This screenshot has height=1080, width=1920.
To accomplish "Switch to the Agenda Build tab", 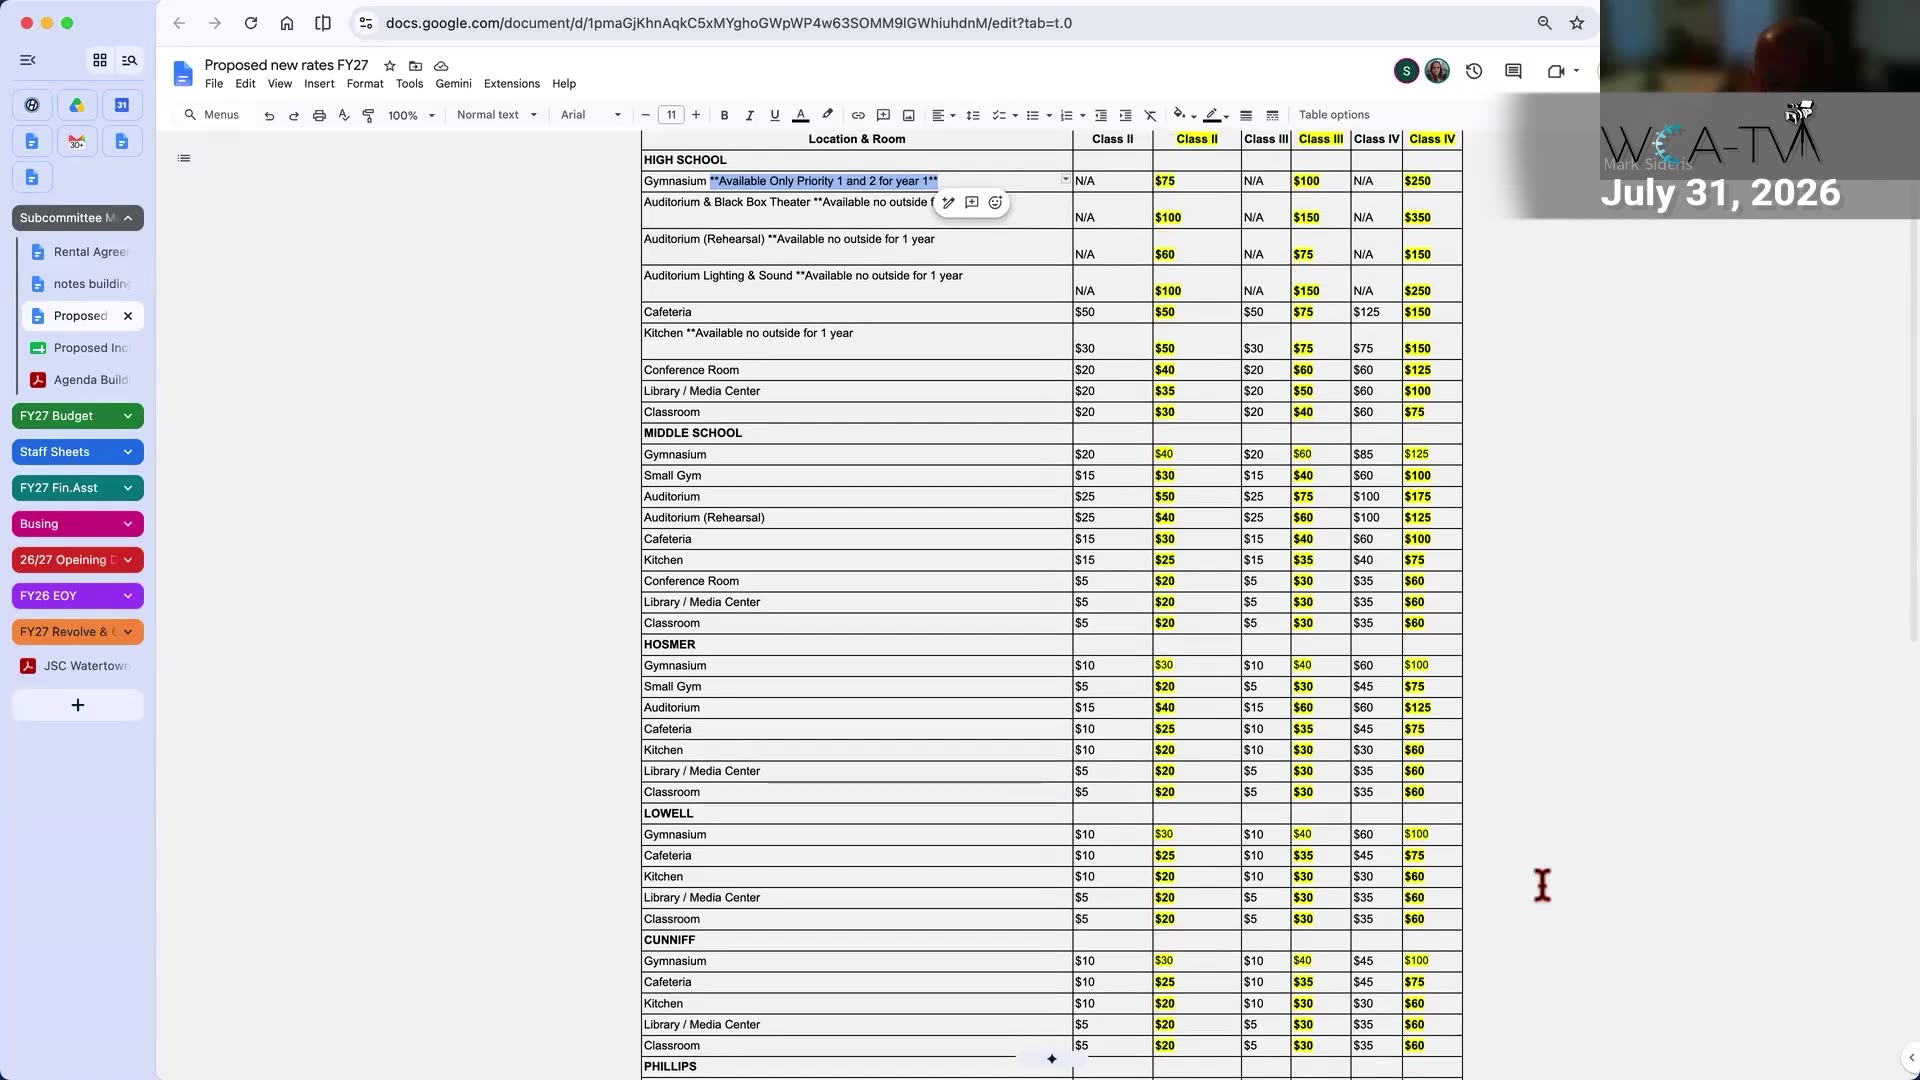I will tap(83, 380).
